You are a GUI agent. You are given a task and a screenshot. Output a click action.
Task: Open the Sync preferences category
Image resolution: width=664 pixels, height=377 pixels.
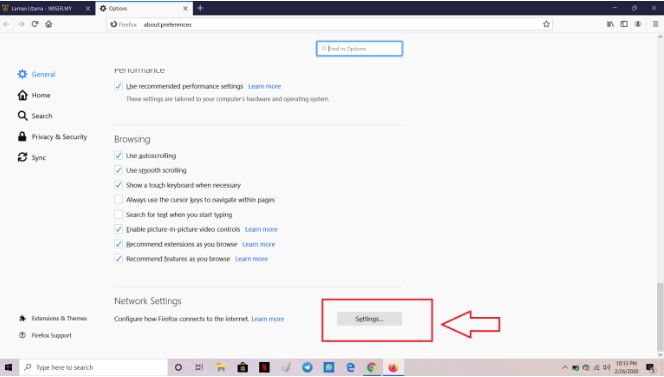coord(32,157)
